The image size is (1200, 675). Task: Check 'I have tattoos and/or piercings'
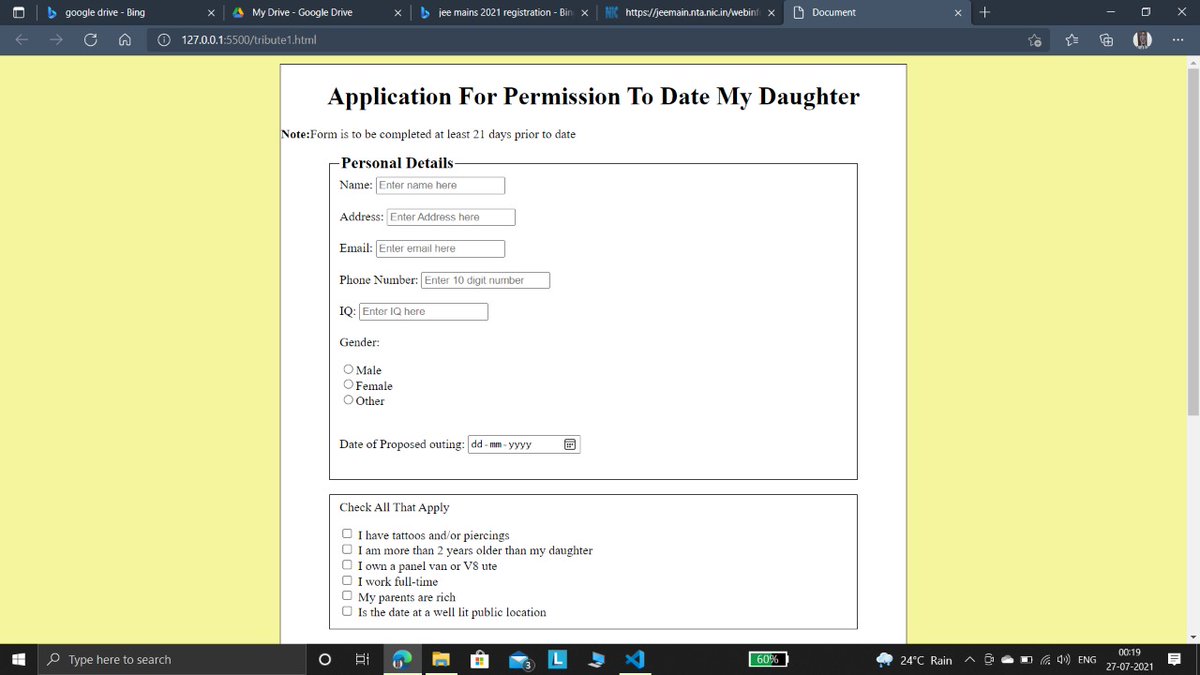click(347, 535)
